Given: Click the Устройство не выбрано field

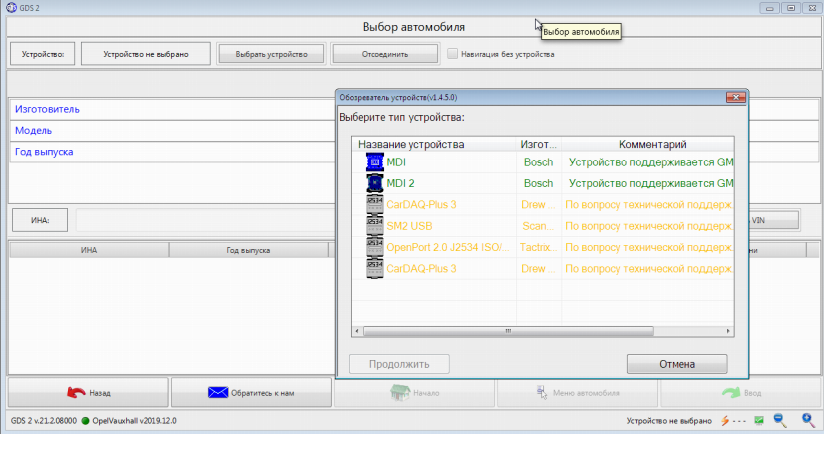Looking at the screenshot, I should (146, 54).
